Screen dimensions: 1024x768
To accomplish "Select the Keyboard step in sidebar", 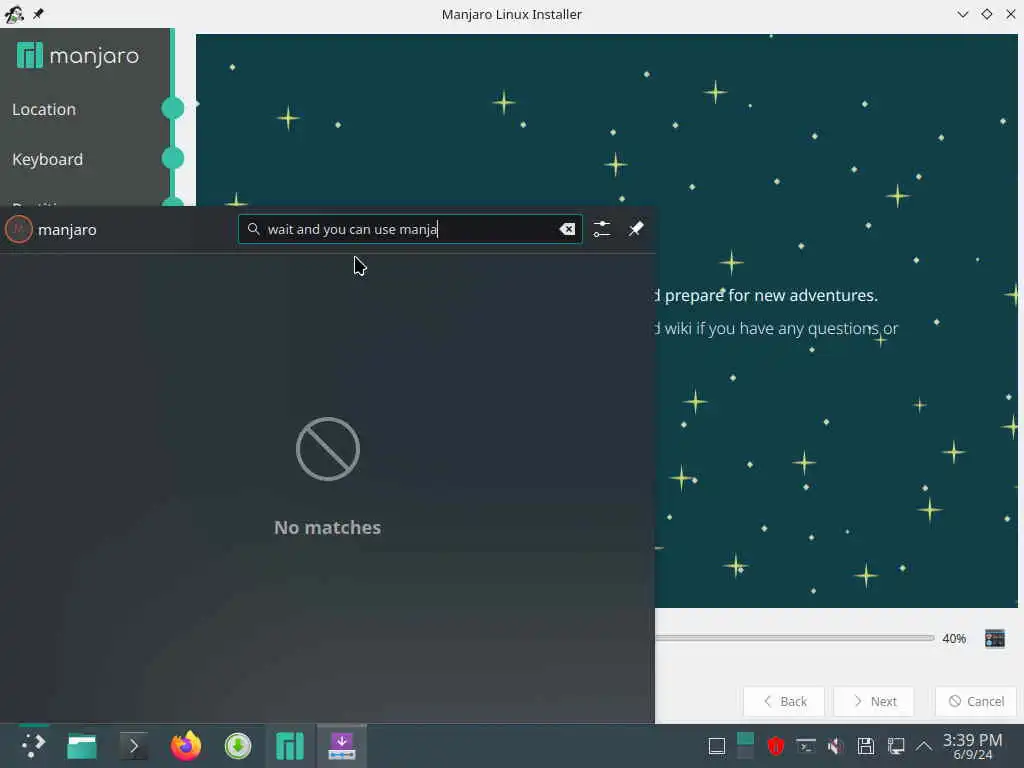I will [x=48, y=159].
